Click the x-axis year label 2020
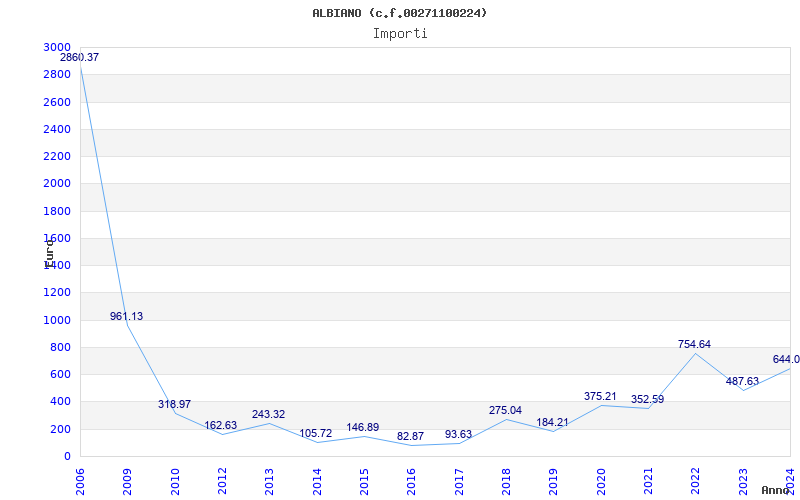 tap(601, 481)
